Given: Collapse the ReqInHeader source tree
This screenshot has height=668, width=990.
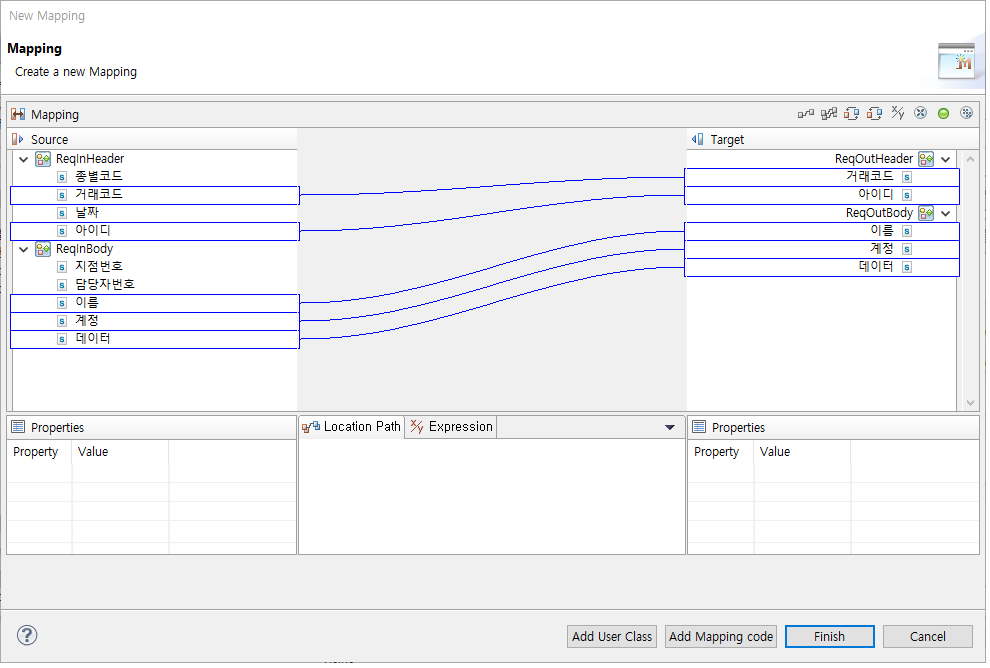Looking at the screenshot, I should (23, 158).
